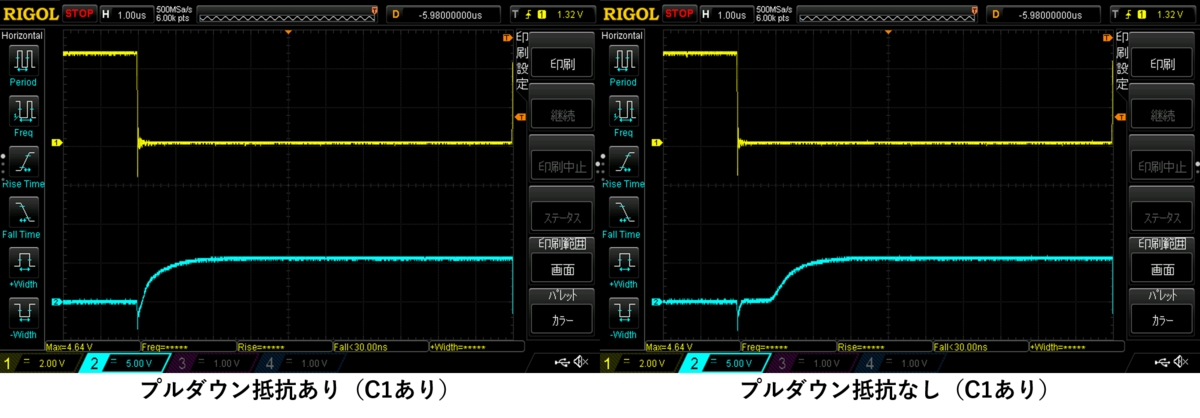Click Fall<30.00ns readout on right scope
1200x418 pixels.
click(982, 346)
